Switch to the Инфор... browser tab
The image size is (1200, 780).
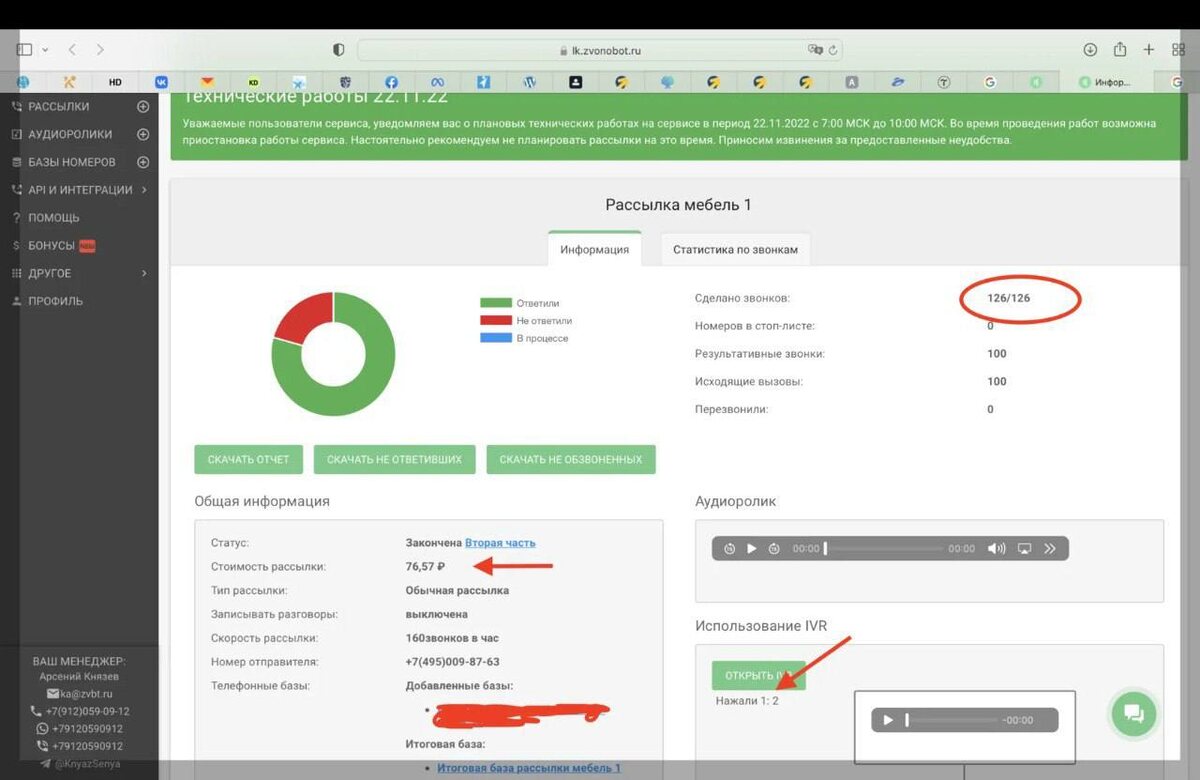(x=1104, y=82)
